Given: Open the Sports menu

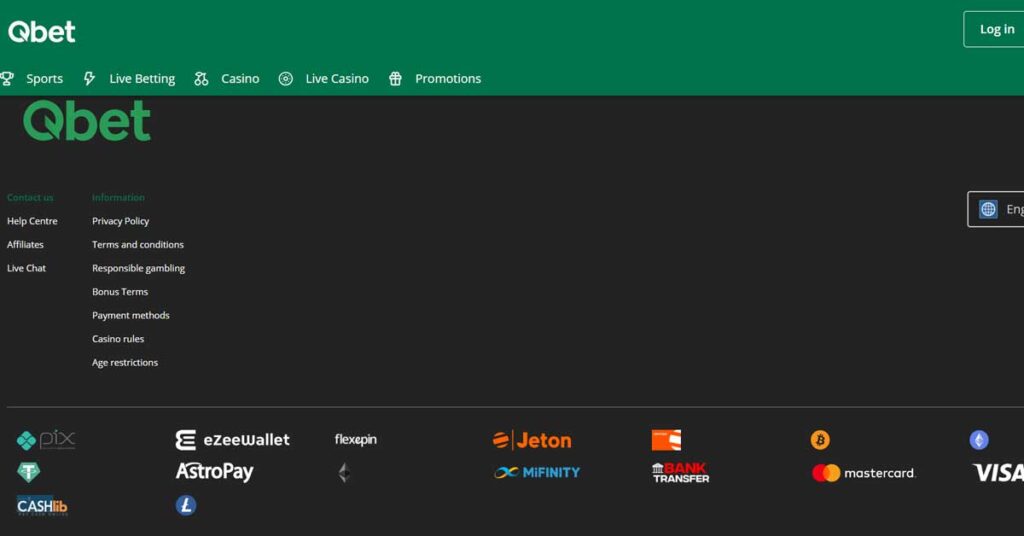Looking at the screenshot, I should 44,79.
